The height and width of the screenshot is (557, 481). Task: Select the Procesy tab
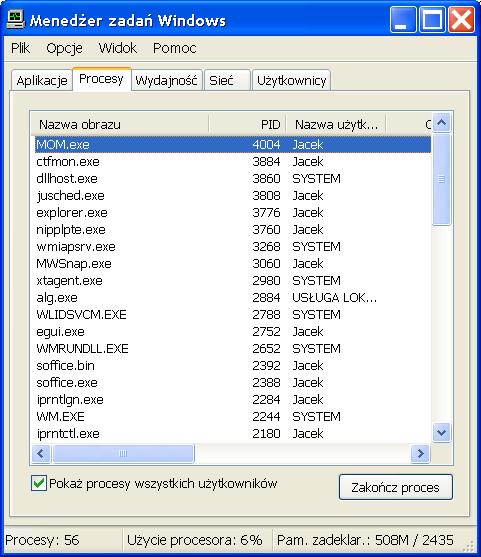[101, 79]
